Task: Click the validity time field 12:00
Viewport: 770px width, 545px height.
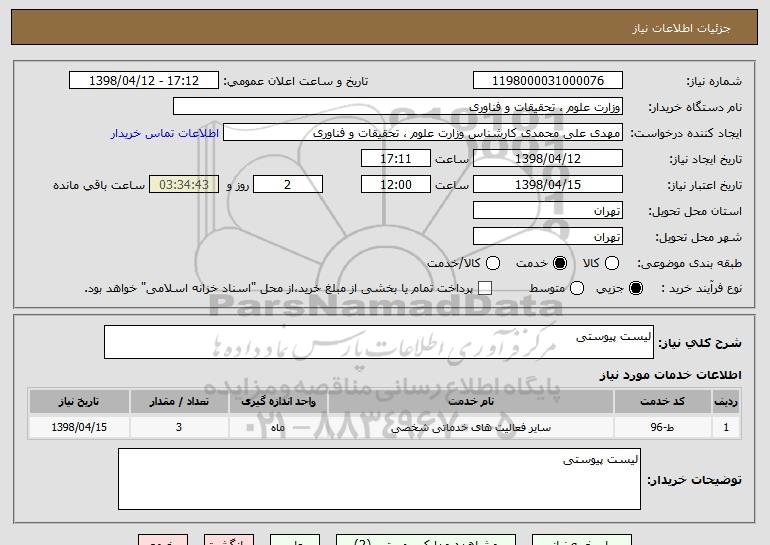Action: (x=396, y=185)
